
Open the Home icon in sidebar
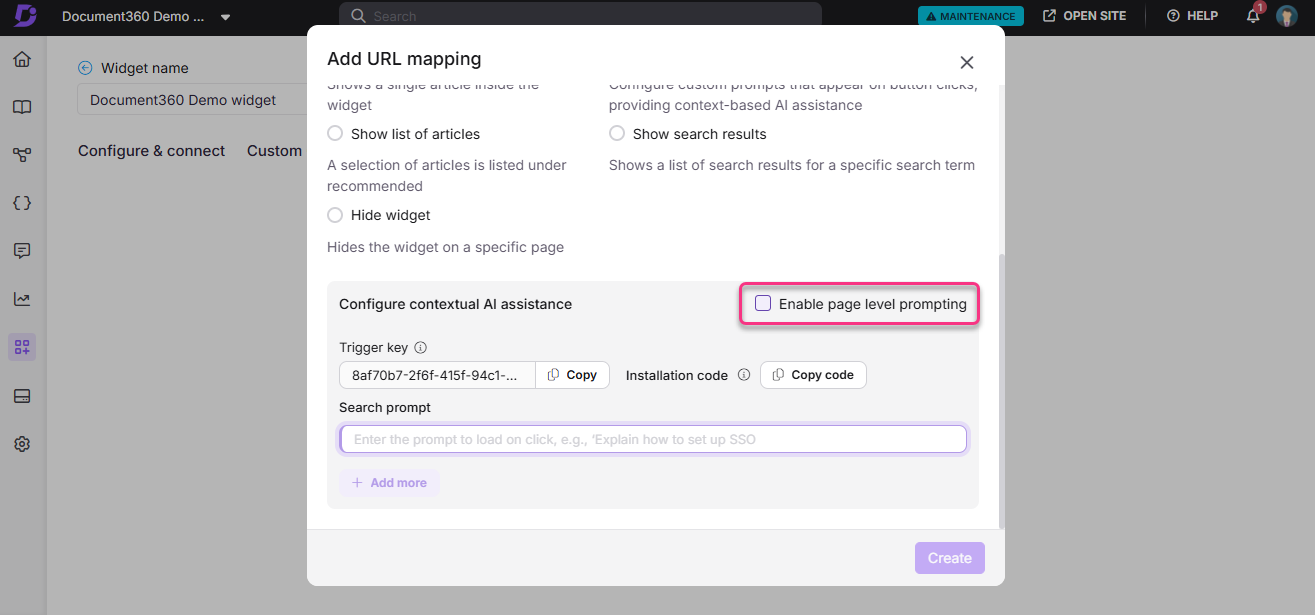tap(22, 59)
